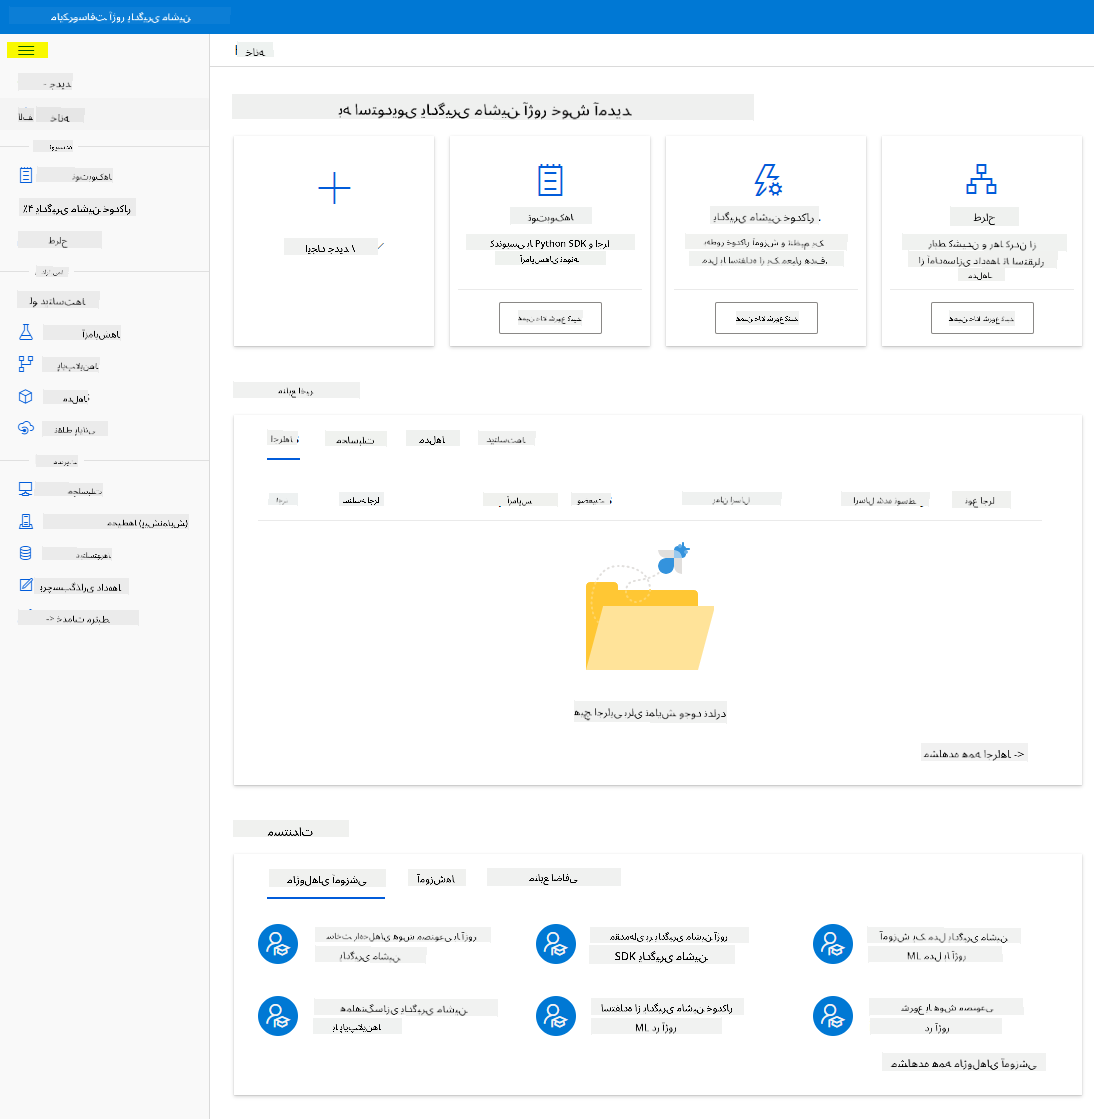The image size is (1094, 1119).
Task: Open Experiments flask icon in sidebar
Action: [26, 333]
